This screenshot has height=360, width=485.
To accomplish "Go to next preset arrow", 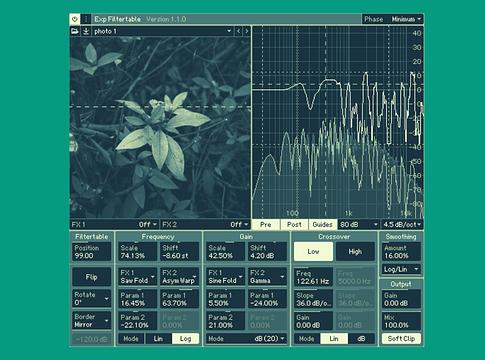I will pos(247,31).
